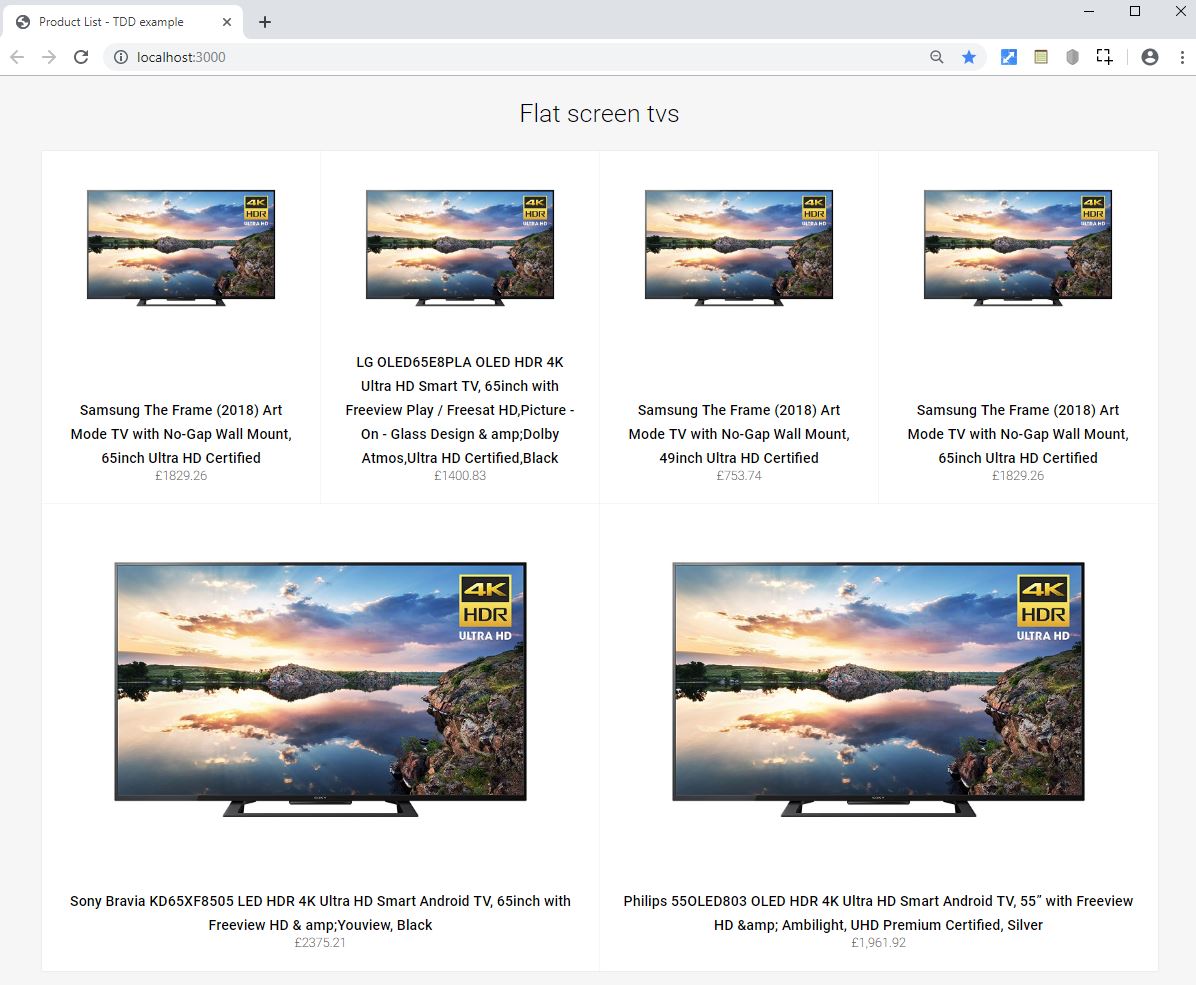Reload the current page

tap(81, 57)
